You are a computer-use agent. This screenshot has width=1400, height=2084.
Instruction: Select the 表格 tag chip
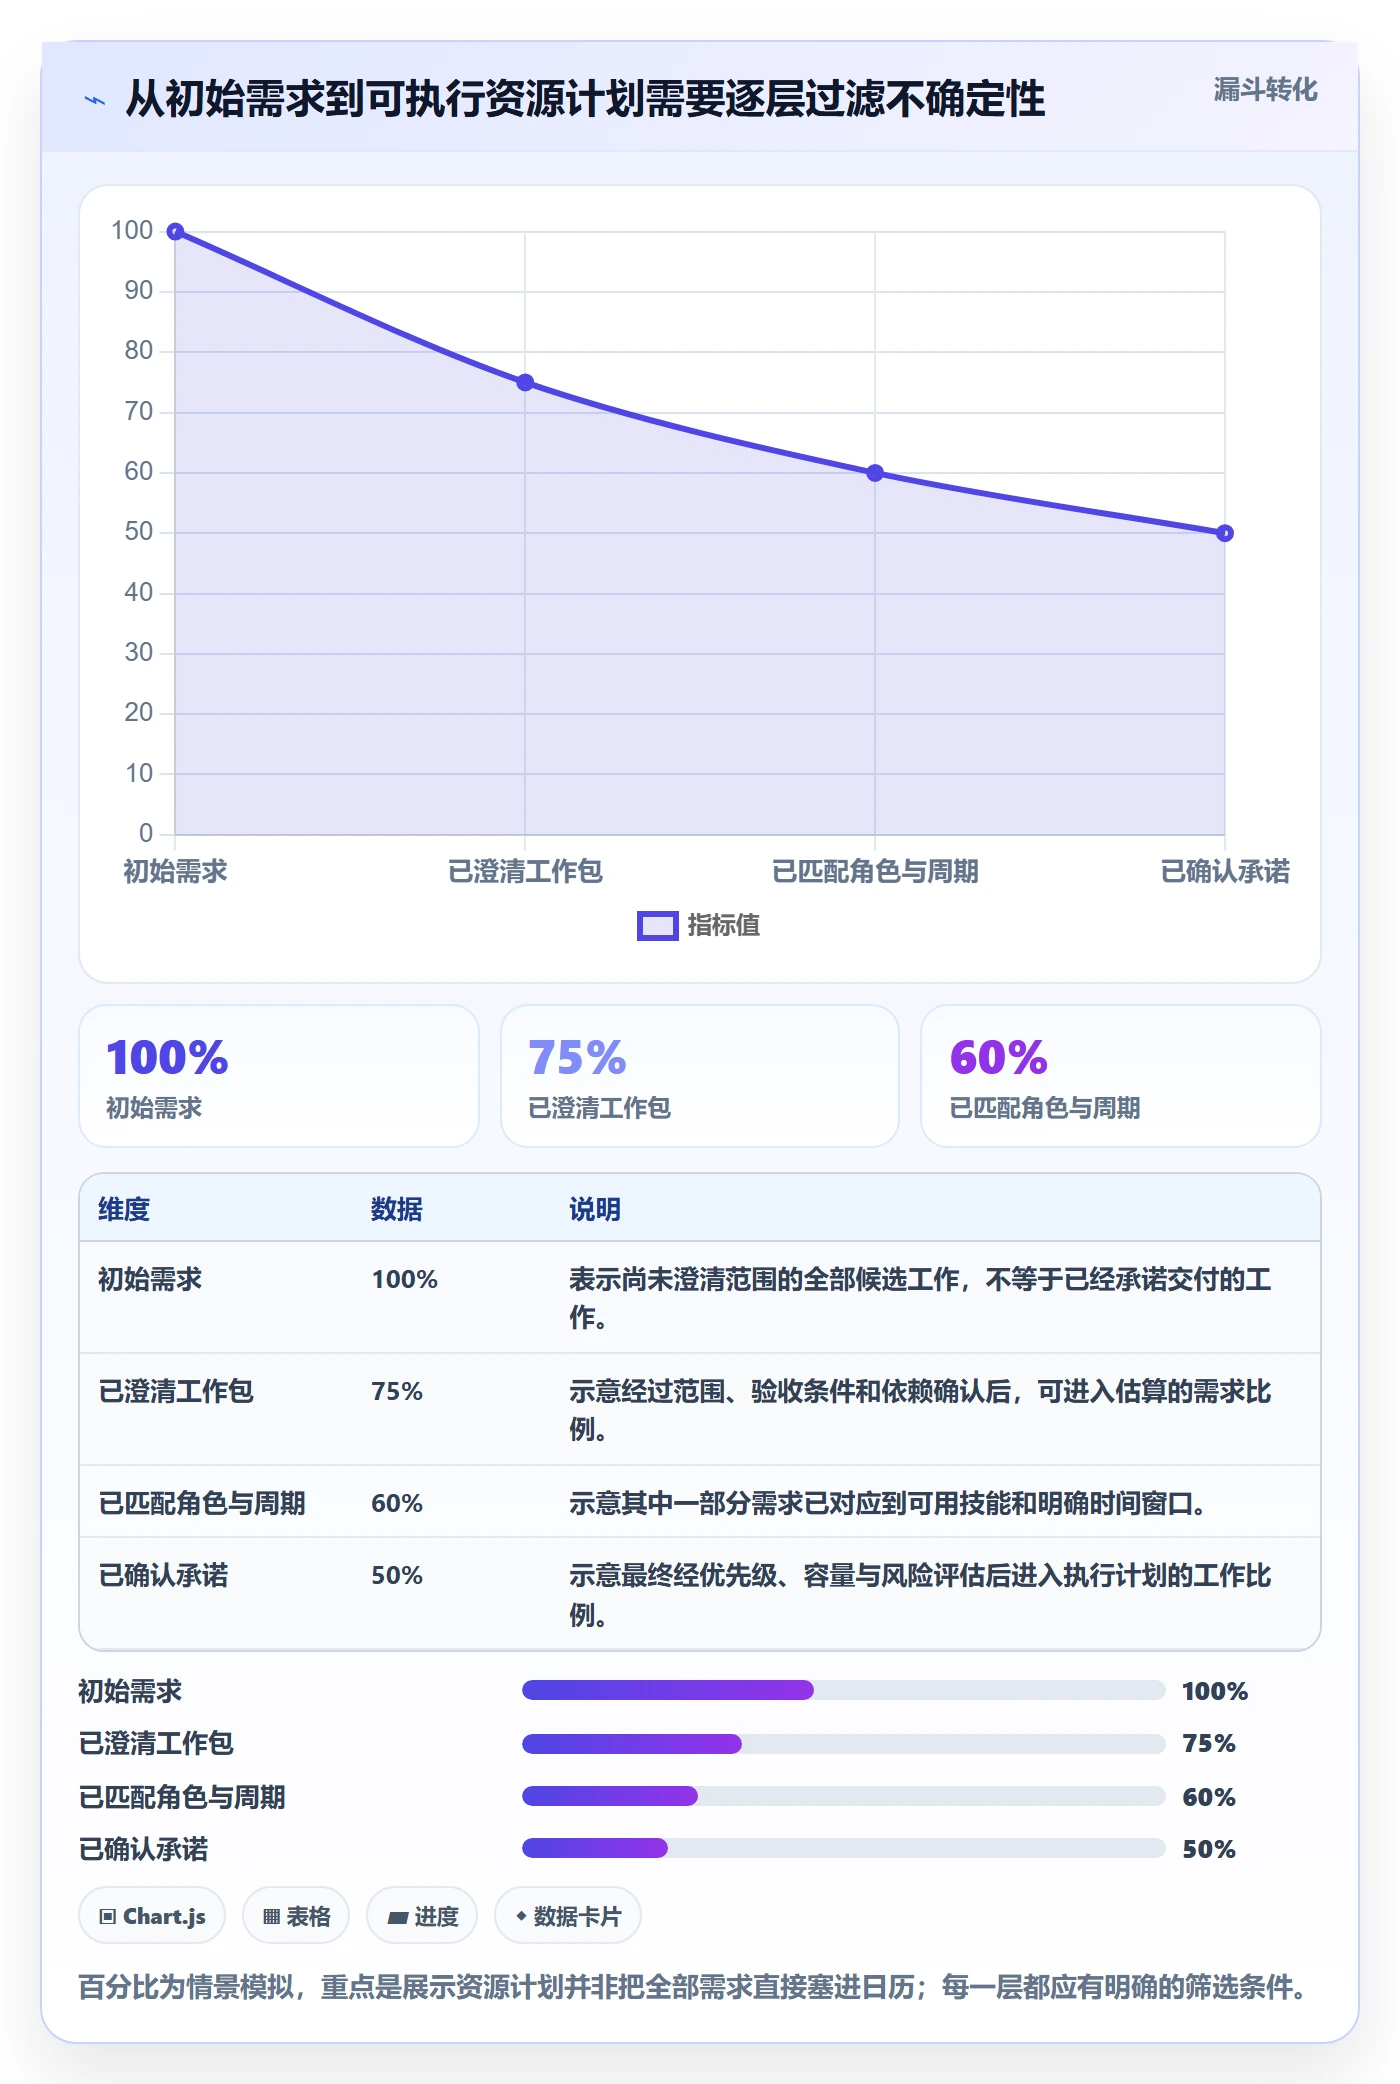coord(296,1916)
